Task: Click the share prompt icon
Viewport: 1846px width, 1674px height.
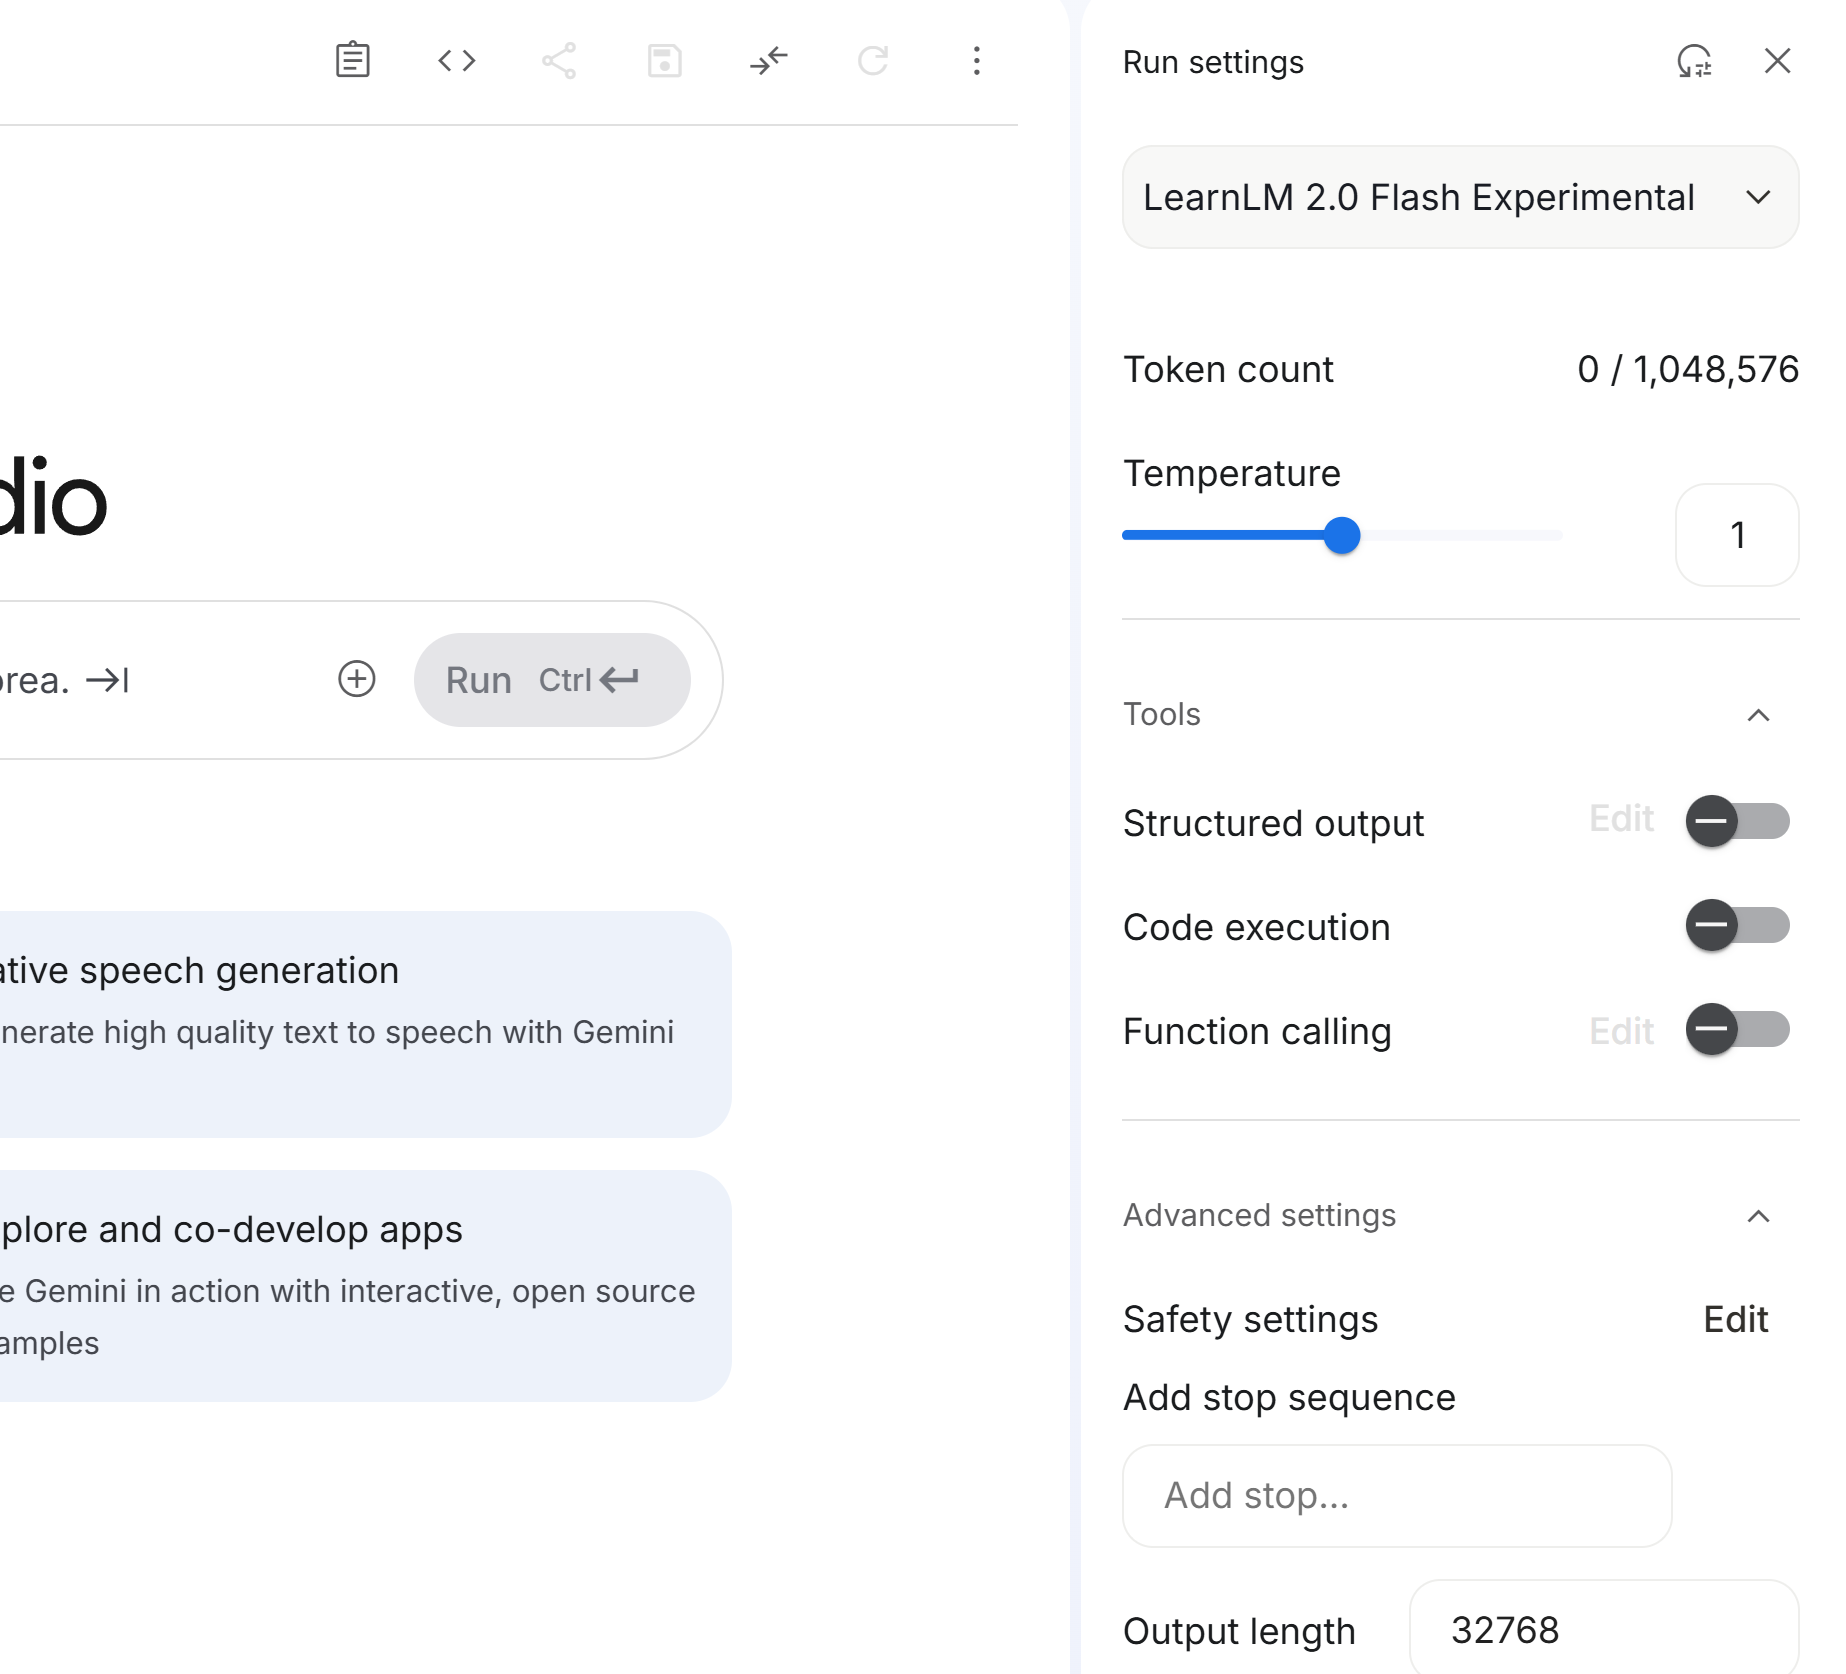Action: click(x=559, y=61)
